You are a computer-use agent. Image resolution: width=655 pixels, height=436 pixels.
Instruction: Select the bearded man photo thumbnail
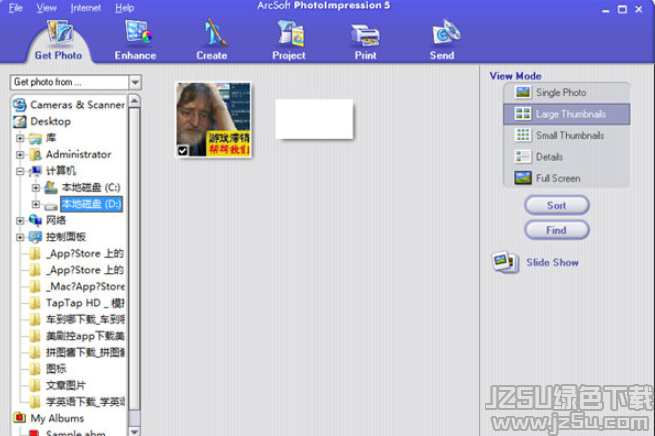point(213,119)
